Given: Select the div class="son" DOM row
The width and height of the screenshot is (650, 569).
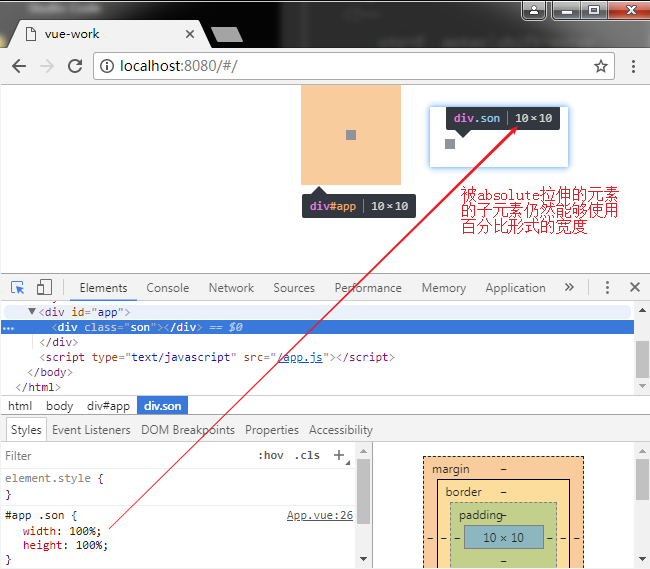Looking at the screenshot, I should point(318,327).
